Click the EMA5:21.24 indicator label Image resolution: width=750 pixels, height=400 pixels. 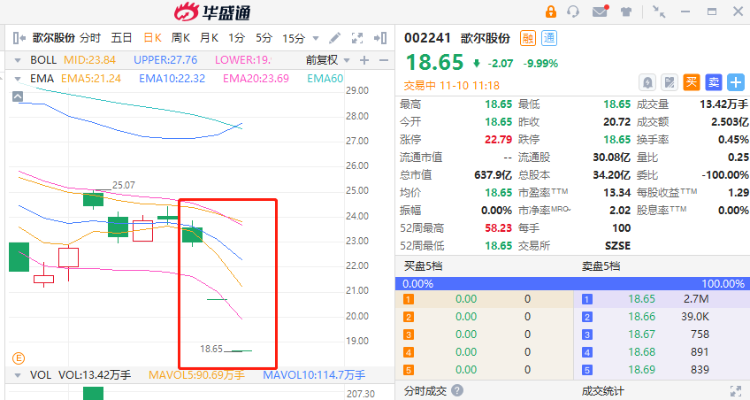click(x=91, y=78)
